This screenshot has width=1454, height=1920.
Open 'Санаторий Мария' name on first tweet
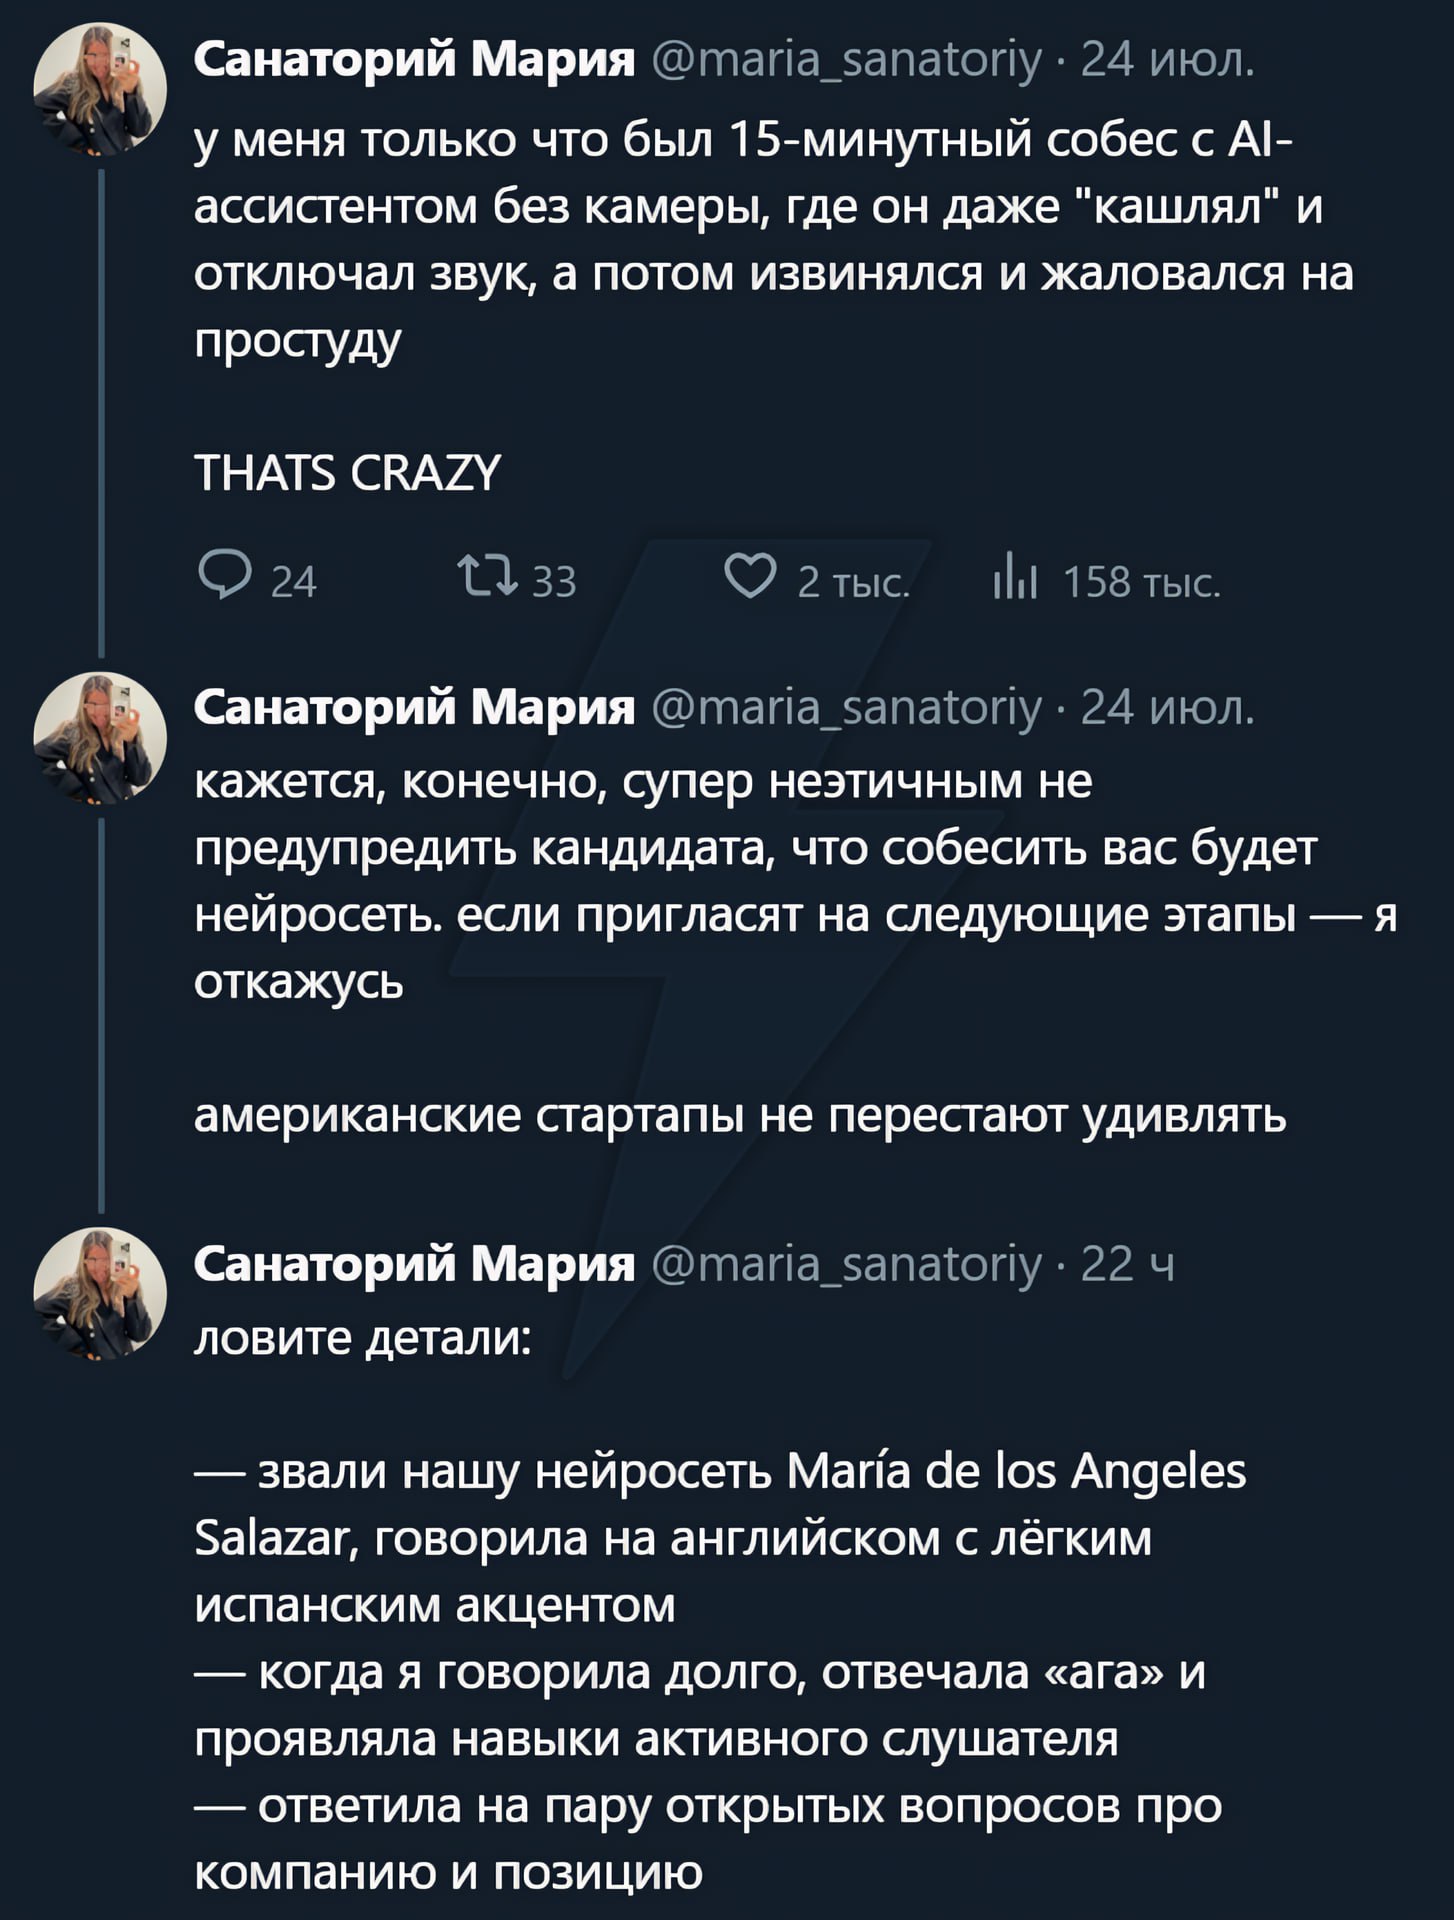pos(414,62)
